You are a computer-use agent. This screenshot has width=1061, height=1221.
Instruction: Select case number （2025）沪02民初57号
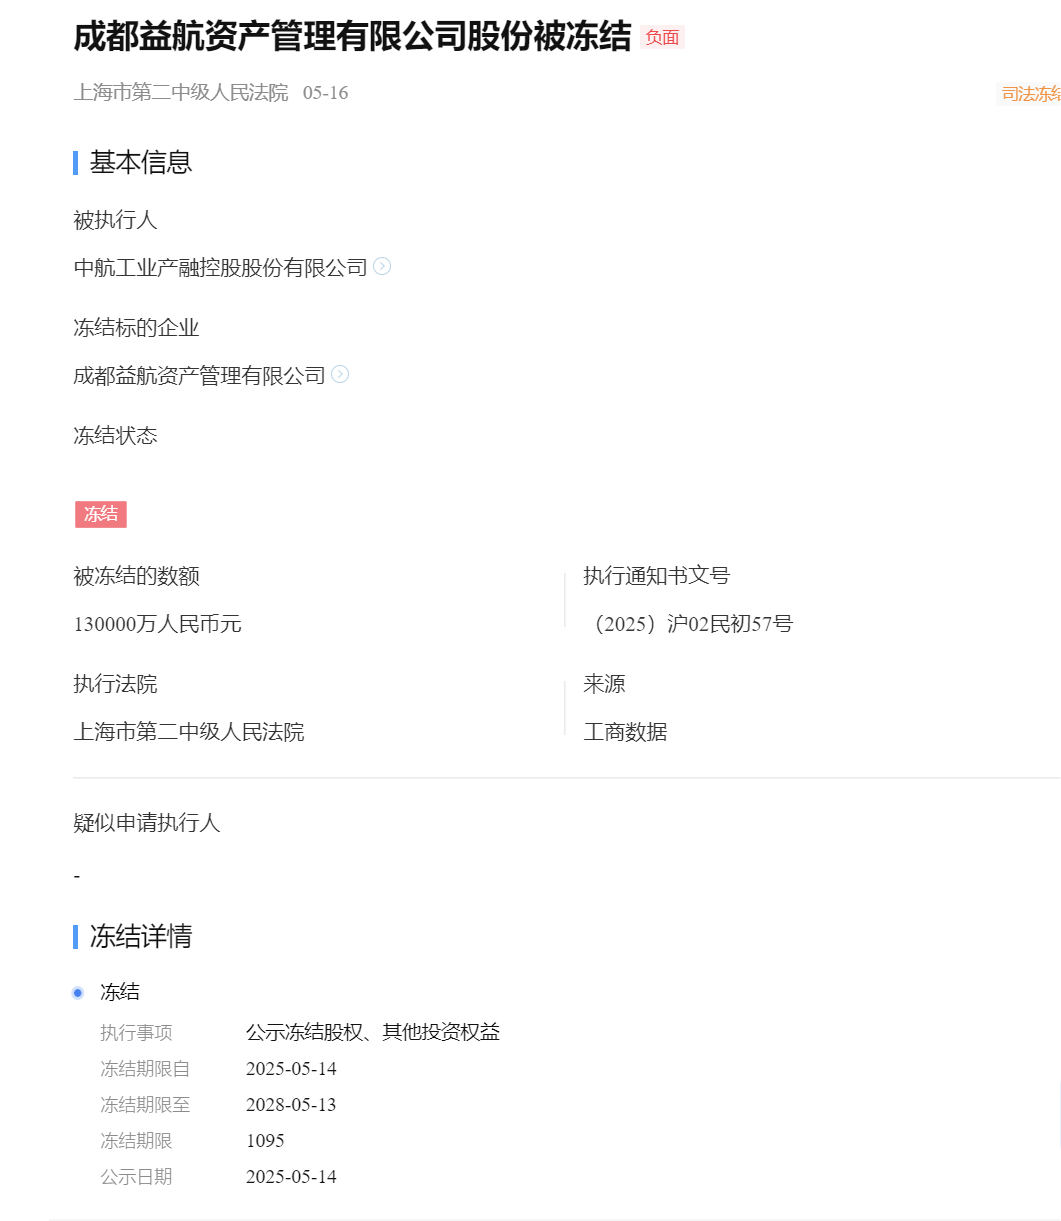[x=689, y=624]
